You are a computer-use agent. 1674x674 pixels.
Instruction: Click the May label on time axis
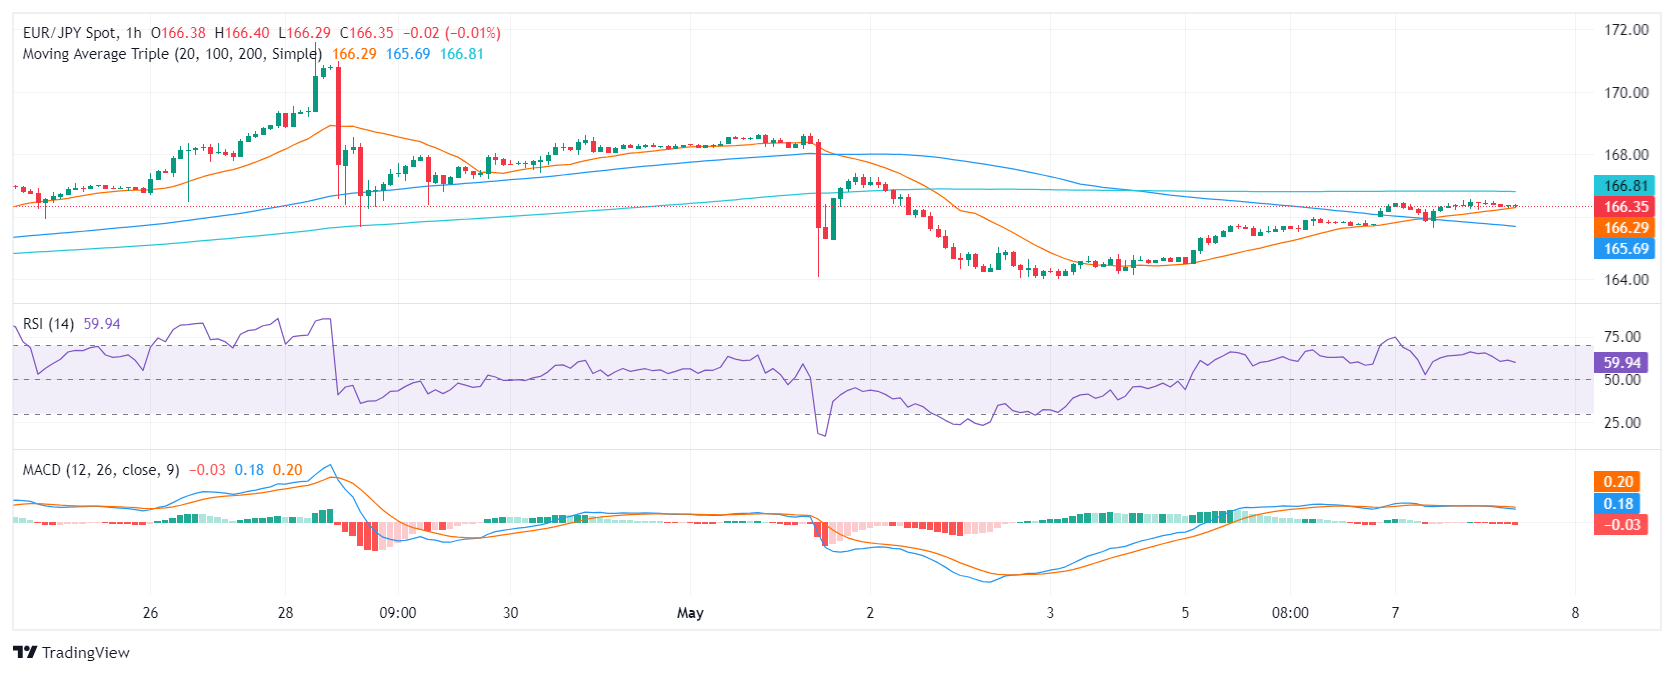[690, 613]
